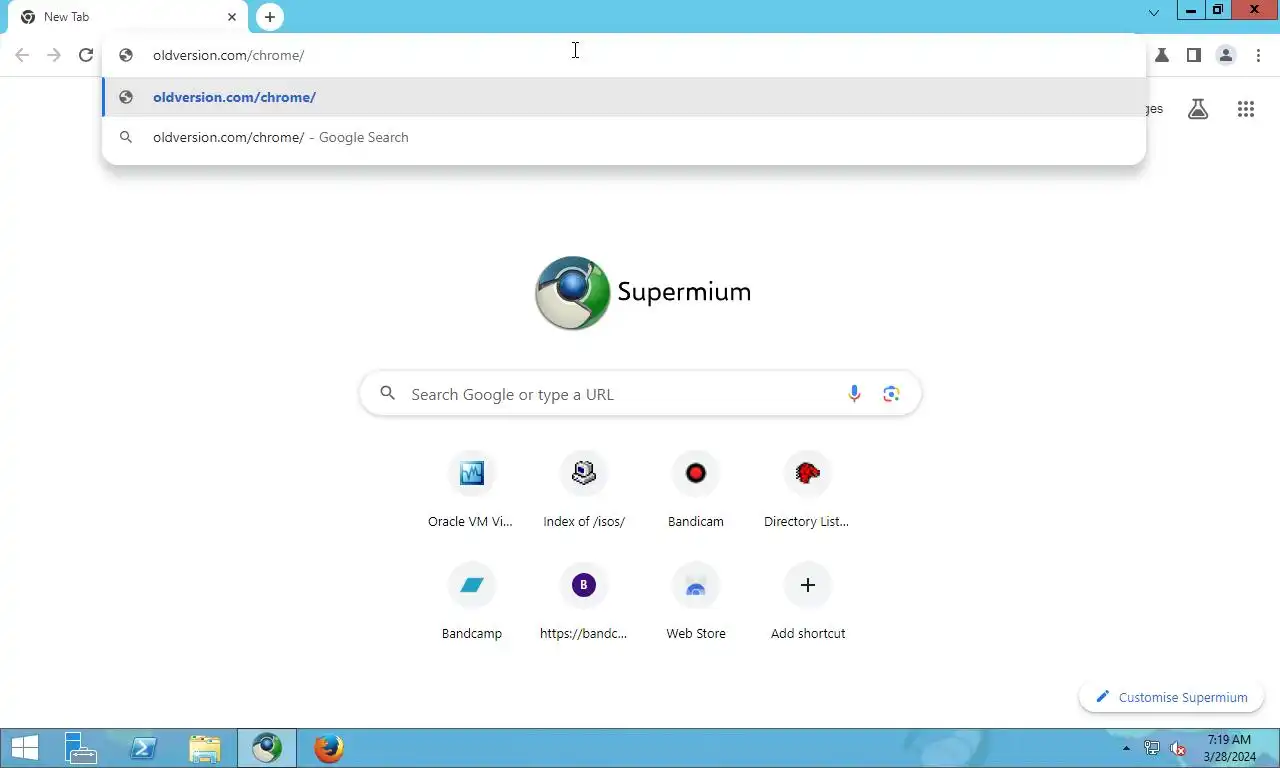Open the muted volume tray icon
This screenshot has height=768, width=1280.
pyautogui.click(x=1178, y=748)
